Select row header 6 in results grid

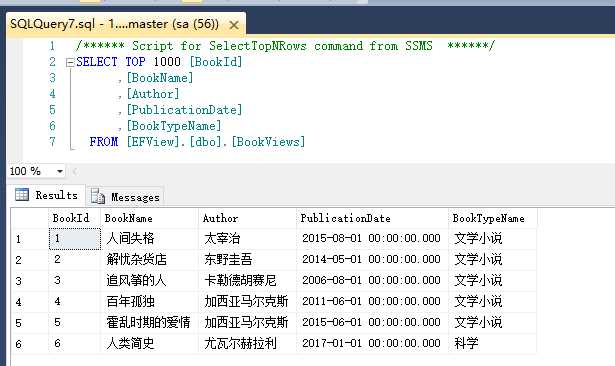pyautogui.click(x=30, y=344)
